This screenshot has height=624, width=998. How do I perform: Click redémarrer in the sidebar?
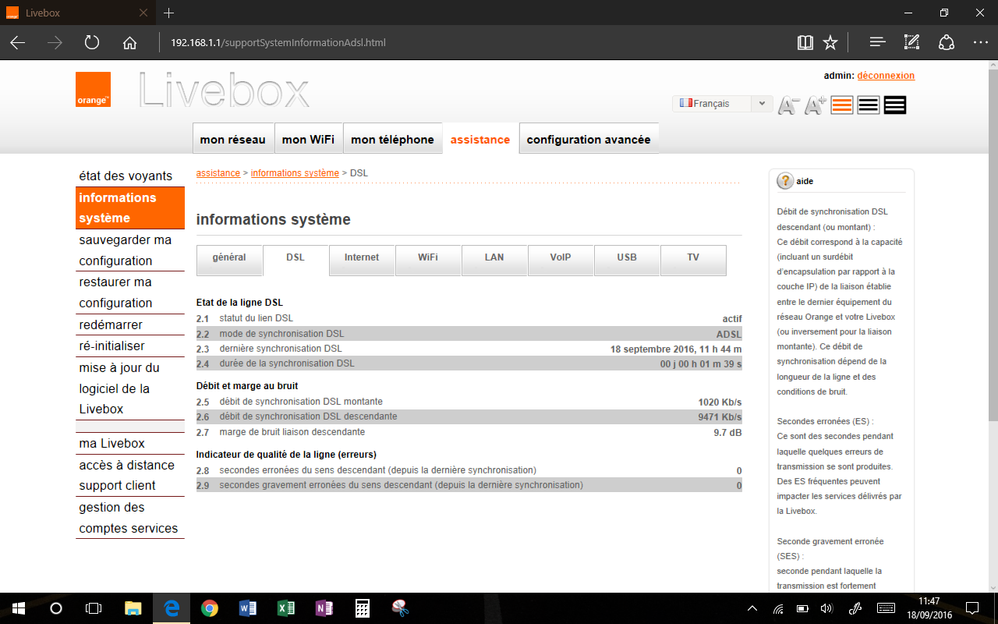(130, 325)
